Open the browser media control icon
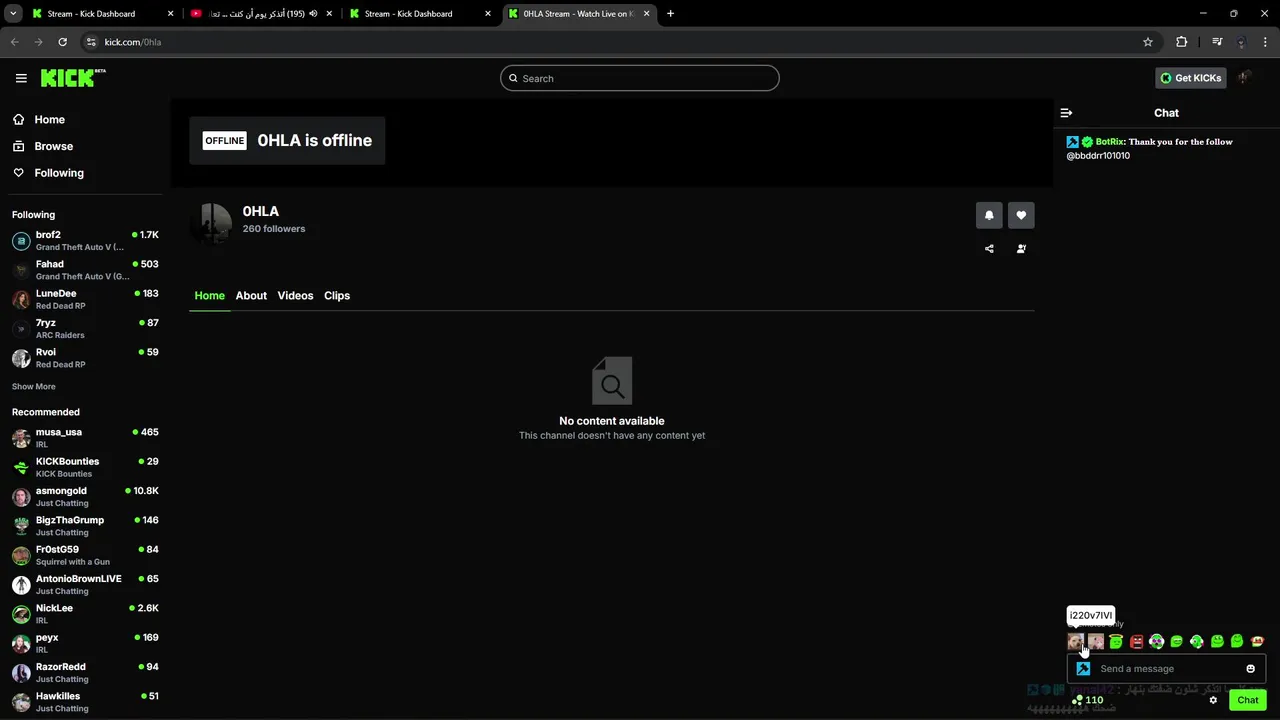 (1216, 42)
